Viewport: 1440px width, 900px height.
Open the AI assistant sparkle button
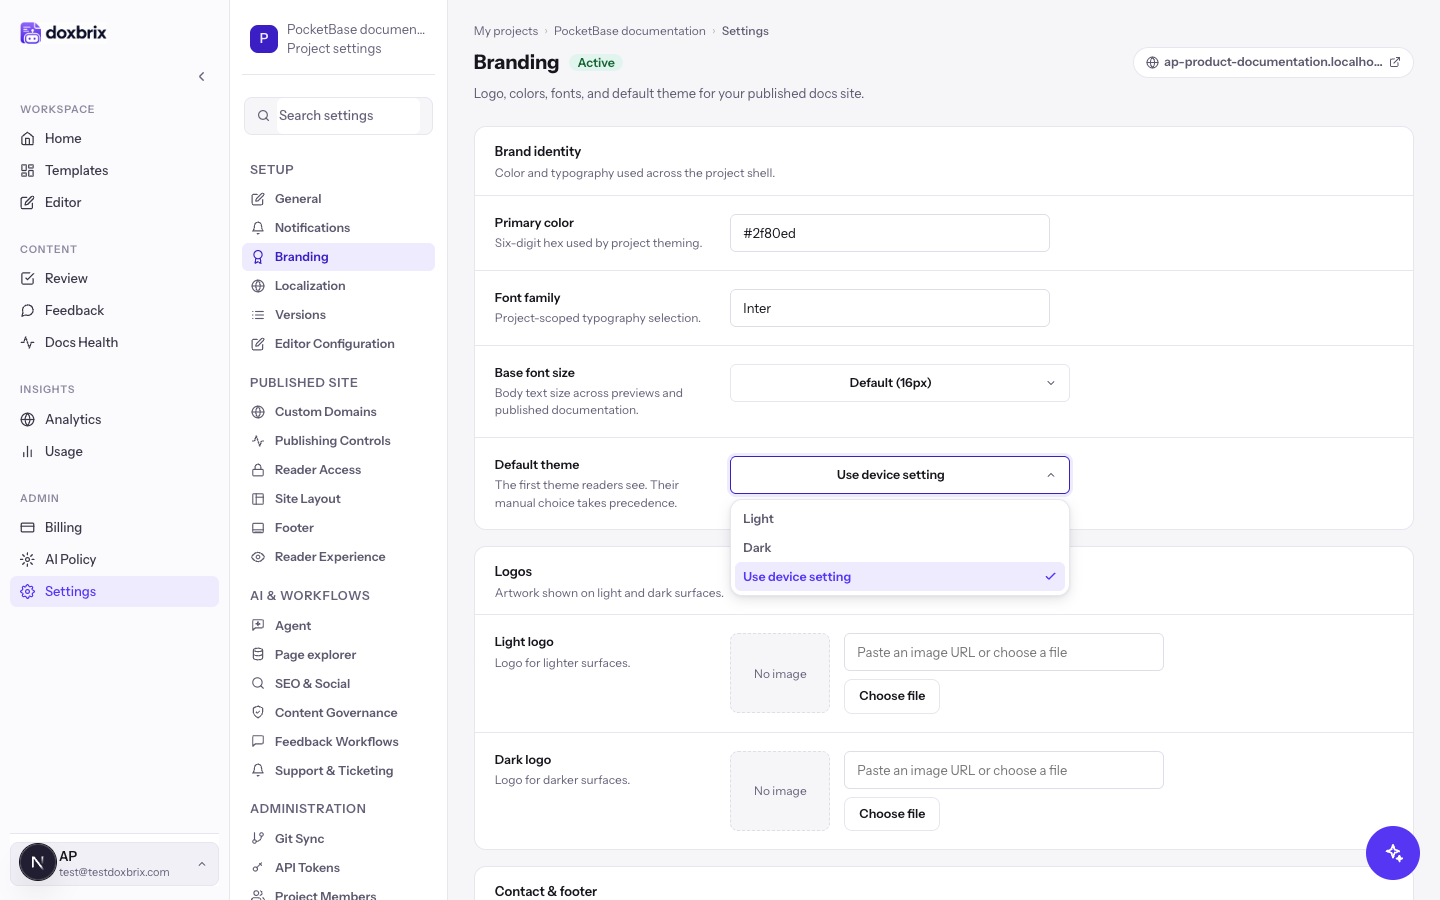pyautogui.click(x=1392, y=853)
